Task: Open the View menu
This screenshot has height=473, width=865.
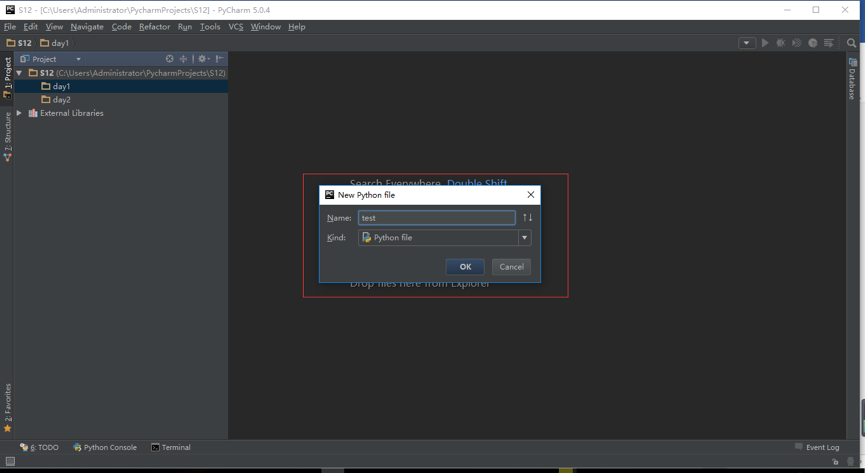Action: [x=54, y=26]
